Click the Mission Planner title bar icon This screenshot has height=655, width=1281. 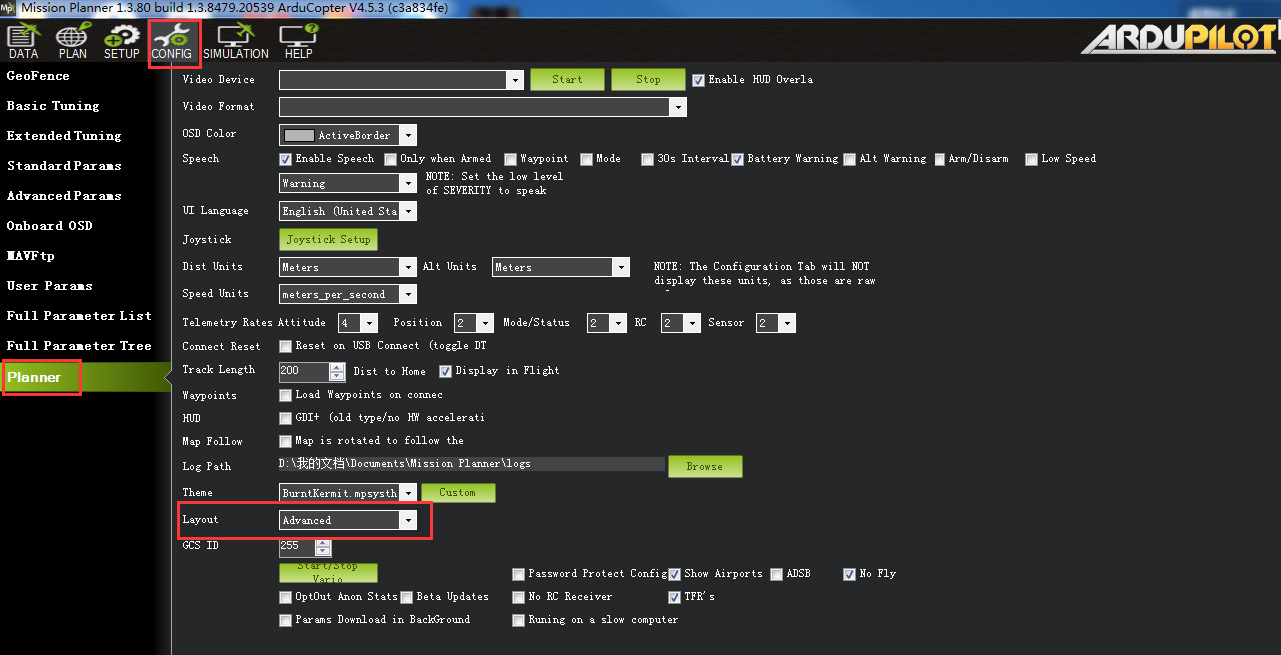(x=9, y=9)
